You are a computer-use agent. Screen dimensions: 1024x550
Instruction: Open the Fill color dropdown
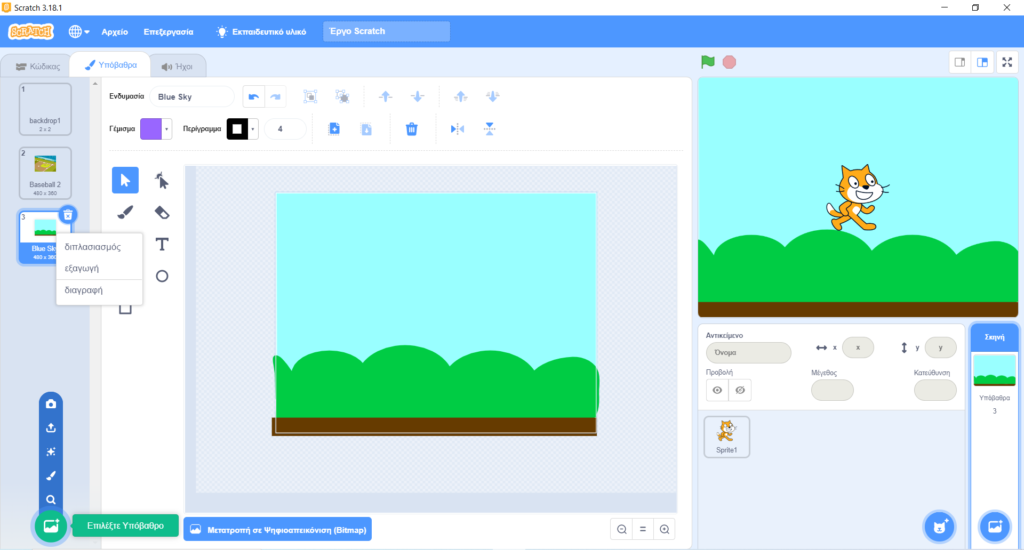tap(167, 129)
